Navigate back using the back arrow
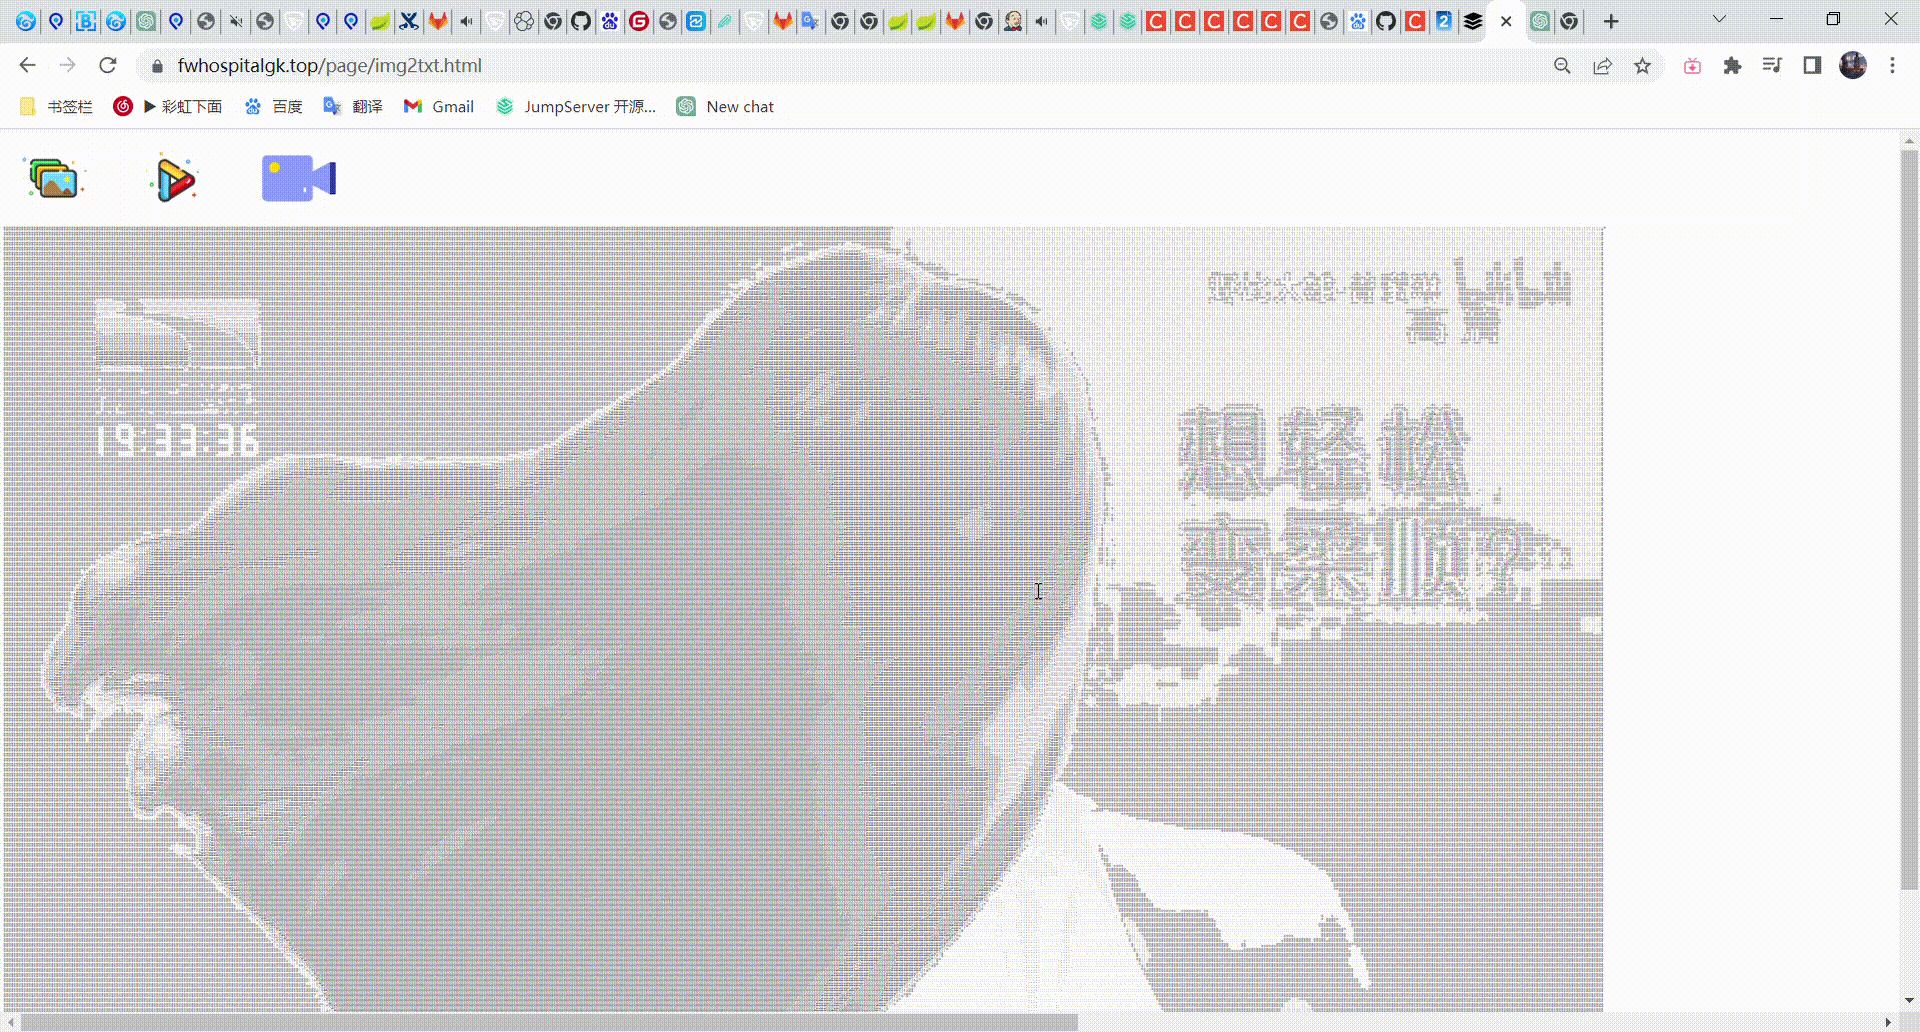 [x=27, y=65]
